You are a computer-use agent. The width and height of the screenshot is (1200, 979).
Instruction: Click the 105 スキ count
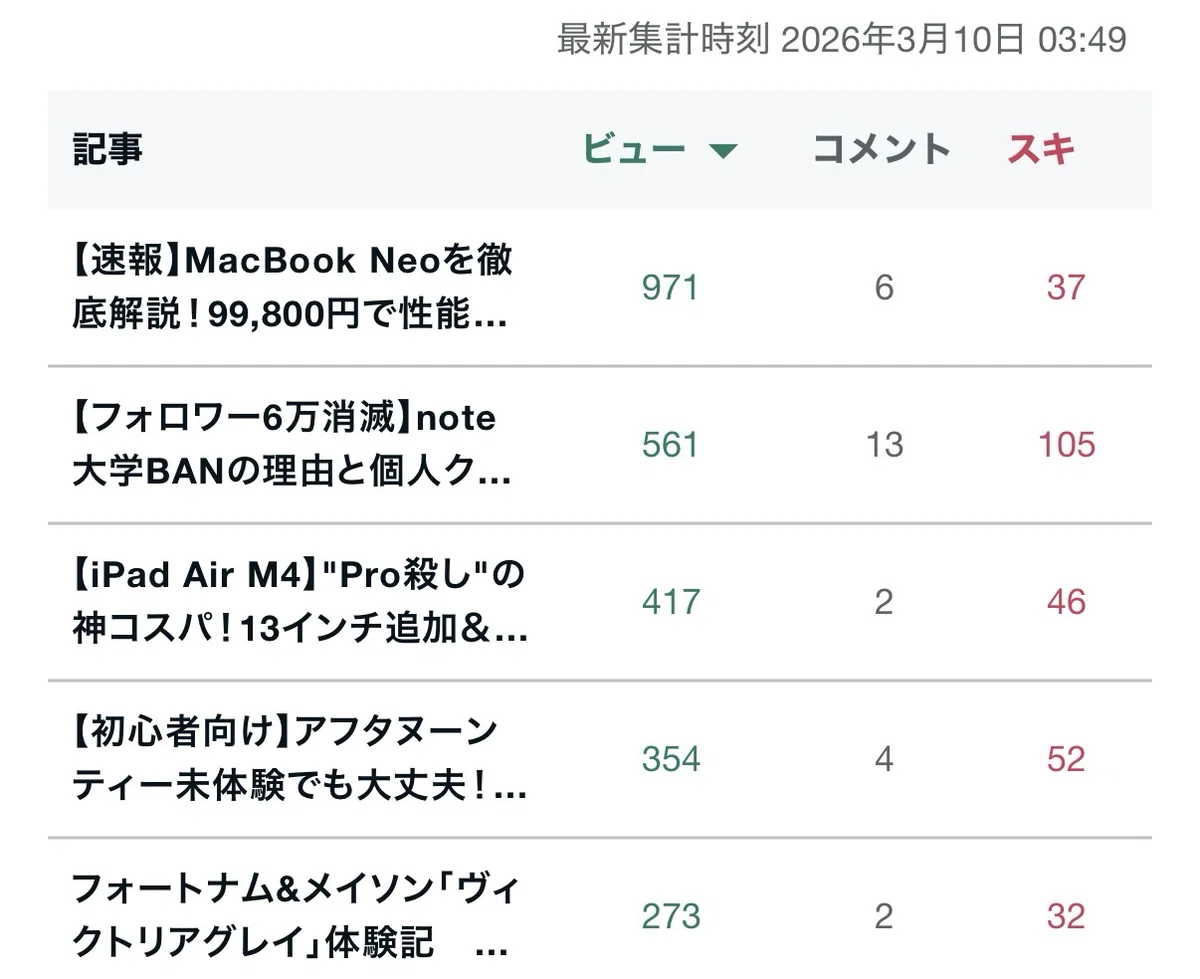click(x=1066, y=445)
